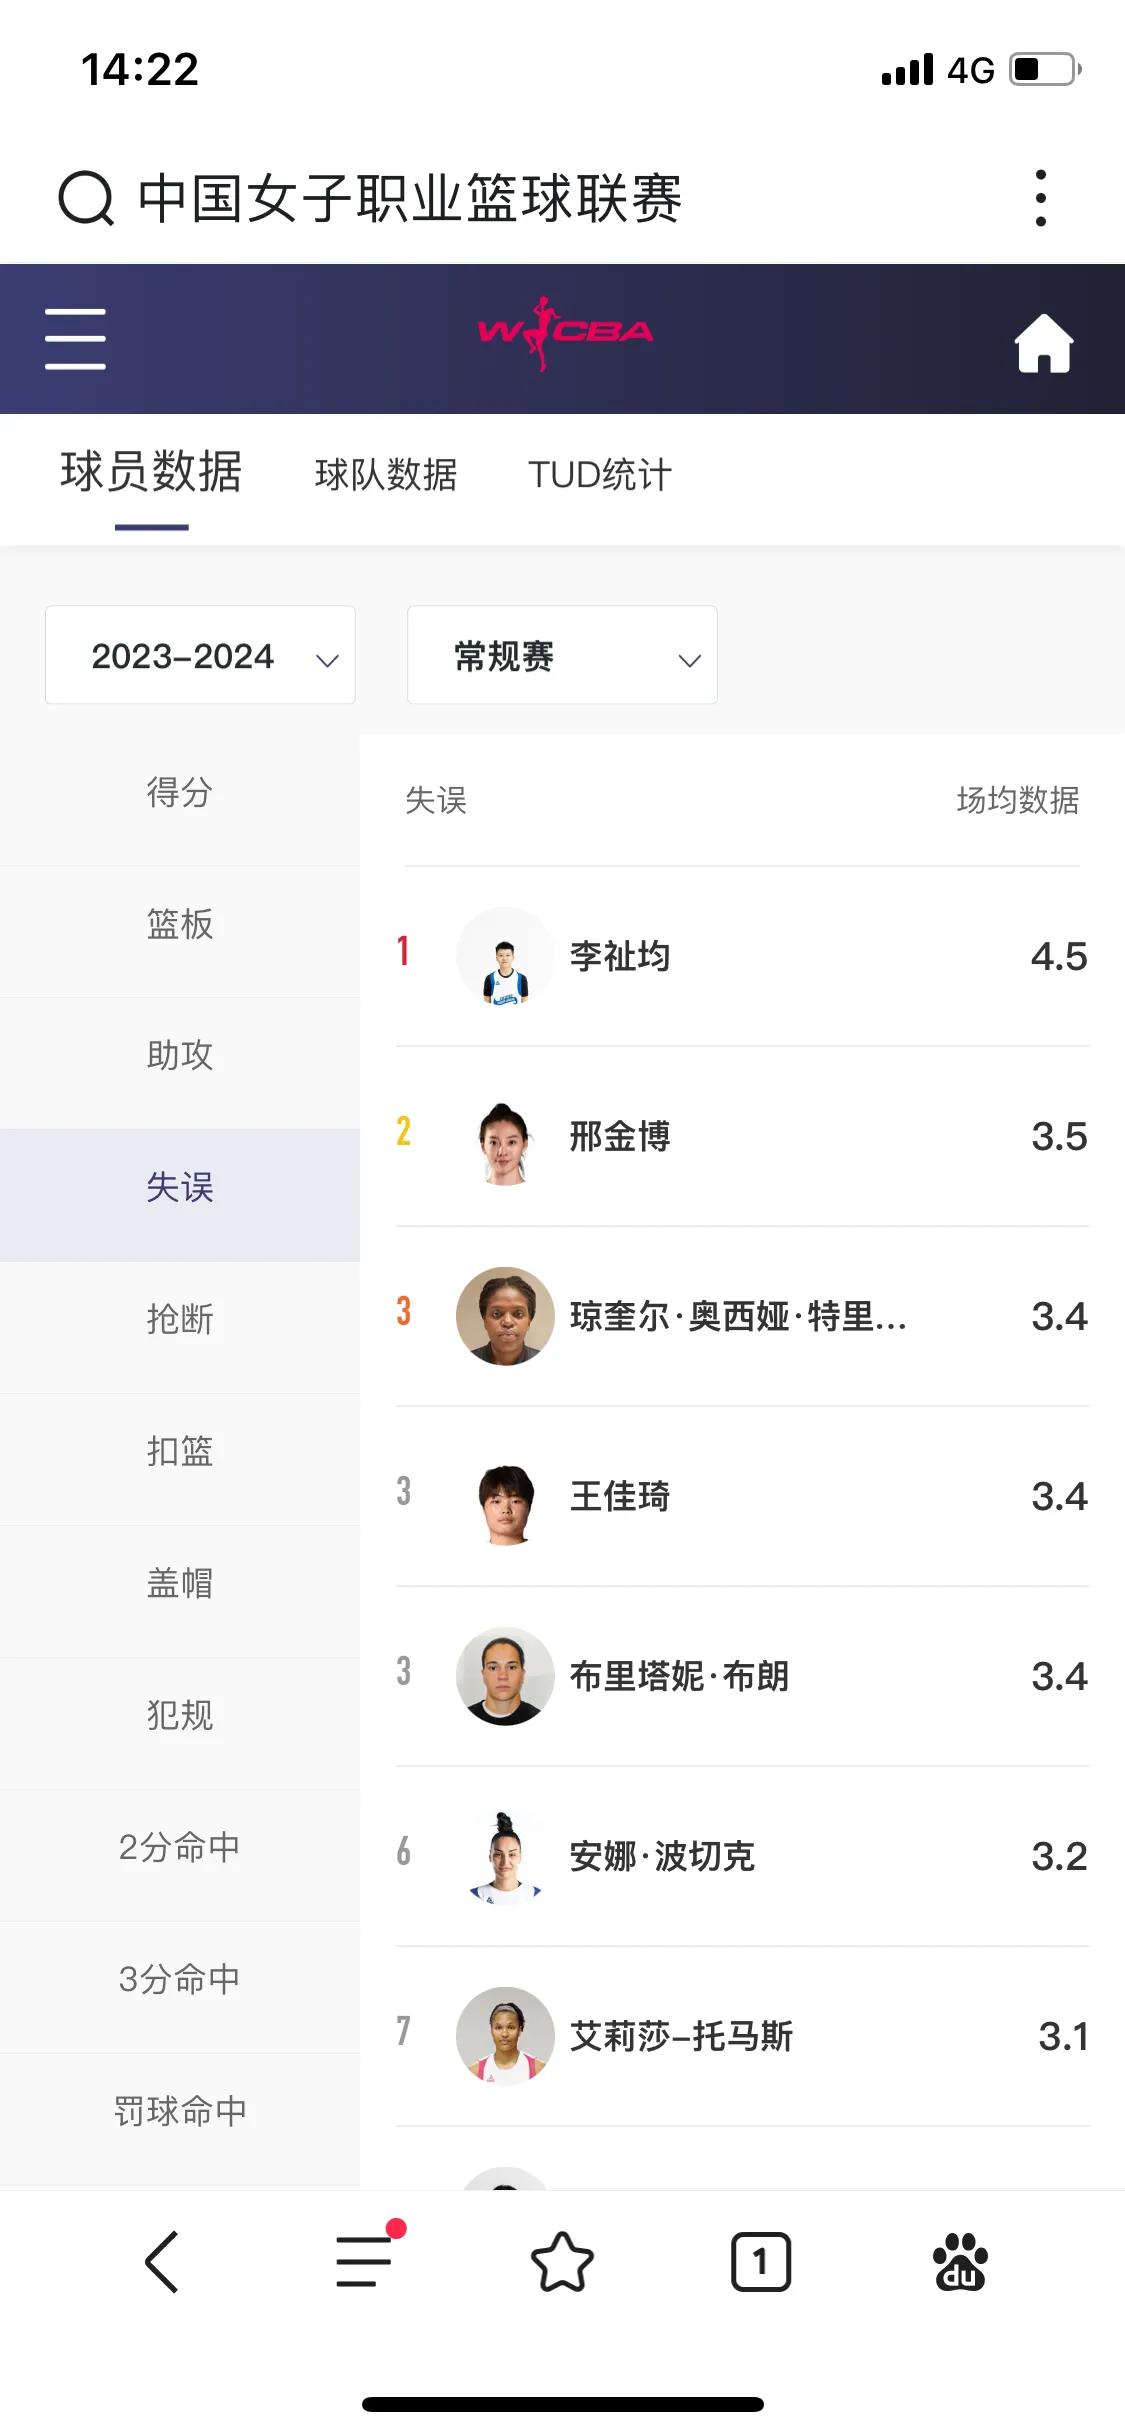
Task: Select the 篮板 category in sidebar
Action: pyautogui.click(x=180, y=924)
